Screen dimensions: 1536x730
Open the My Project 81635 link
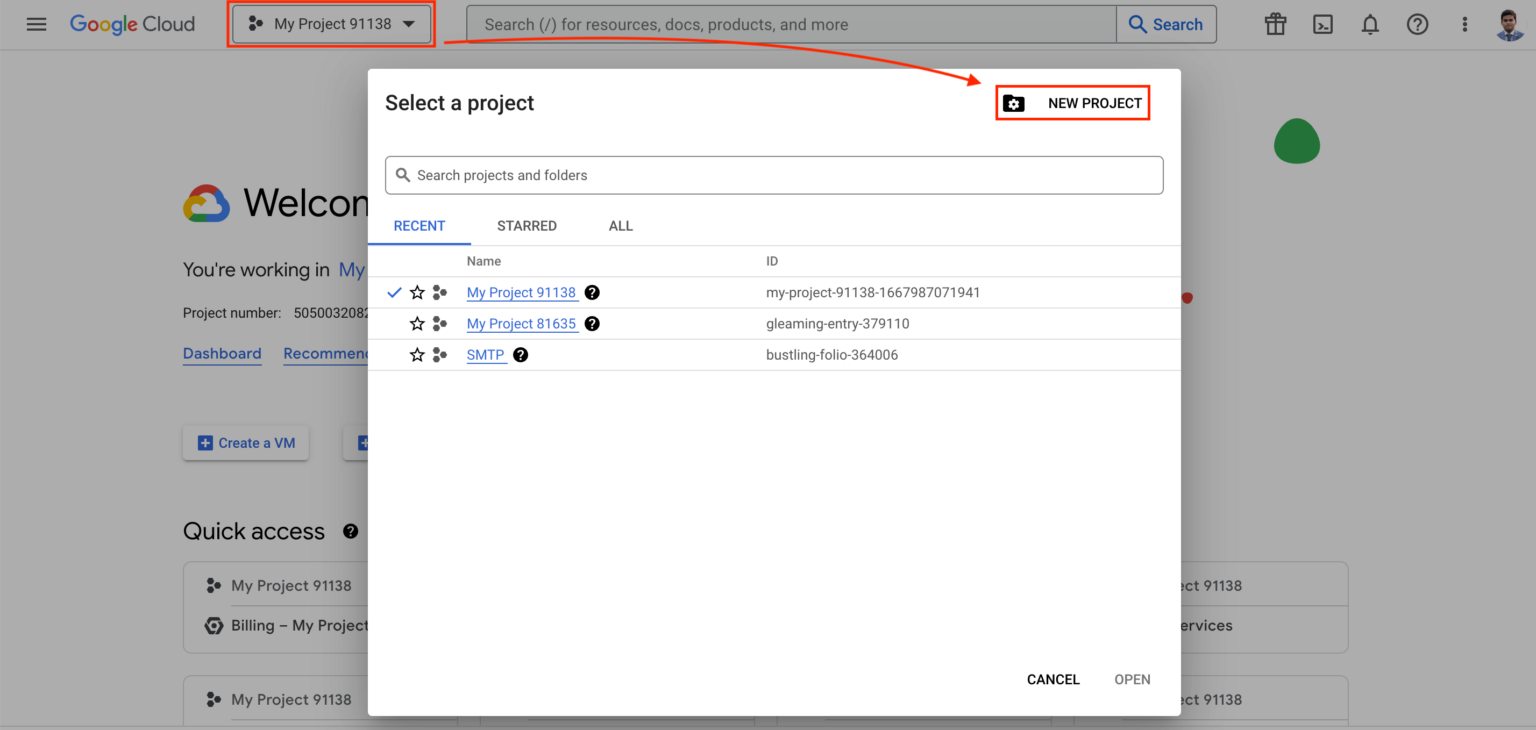[520, 323]
